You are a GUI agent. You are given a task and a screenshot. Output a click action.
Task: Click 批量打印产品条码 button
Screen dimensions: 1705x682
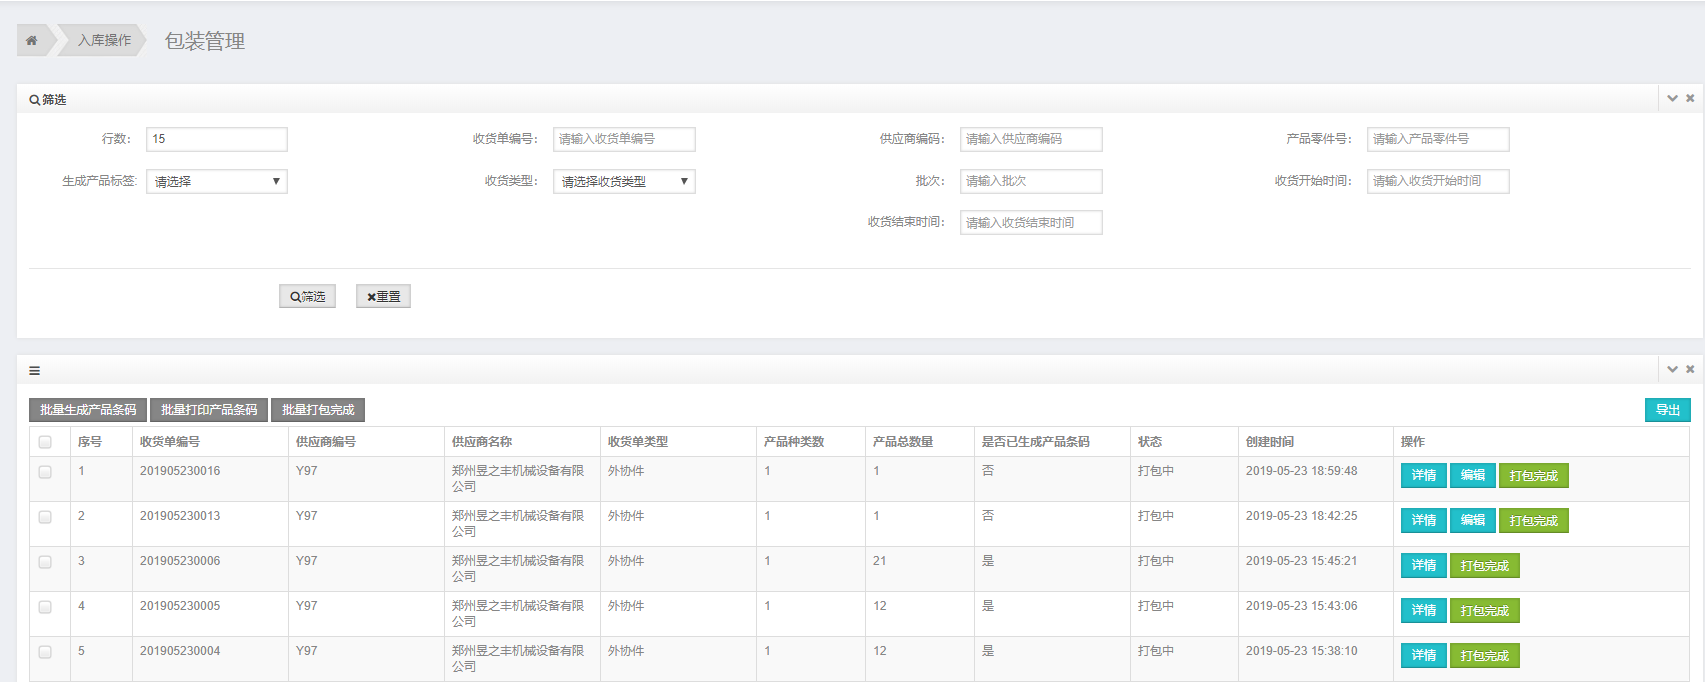pos(209,410)
